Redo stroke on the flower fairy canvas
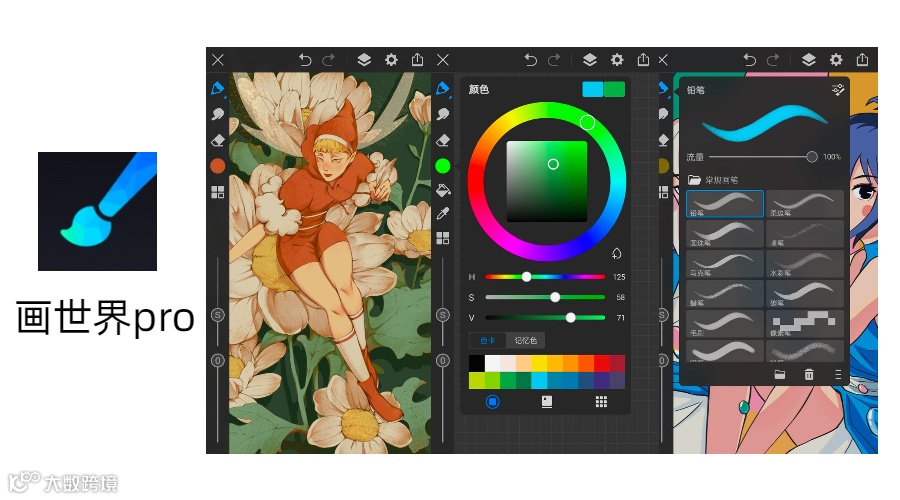The image size is (900, 500). pos(328,60)
